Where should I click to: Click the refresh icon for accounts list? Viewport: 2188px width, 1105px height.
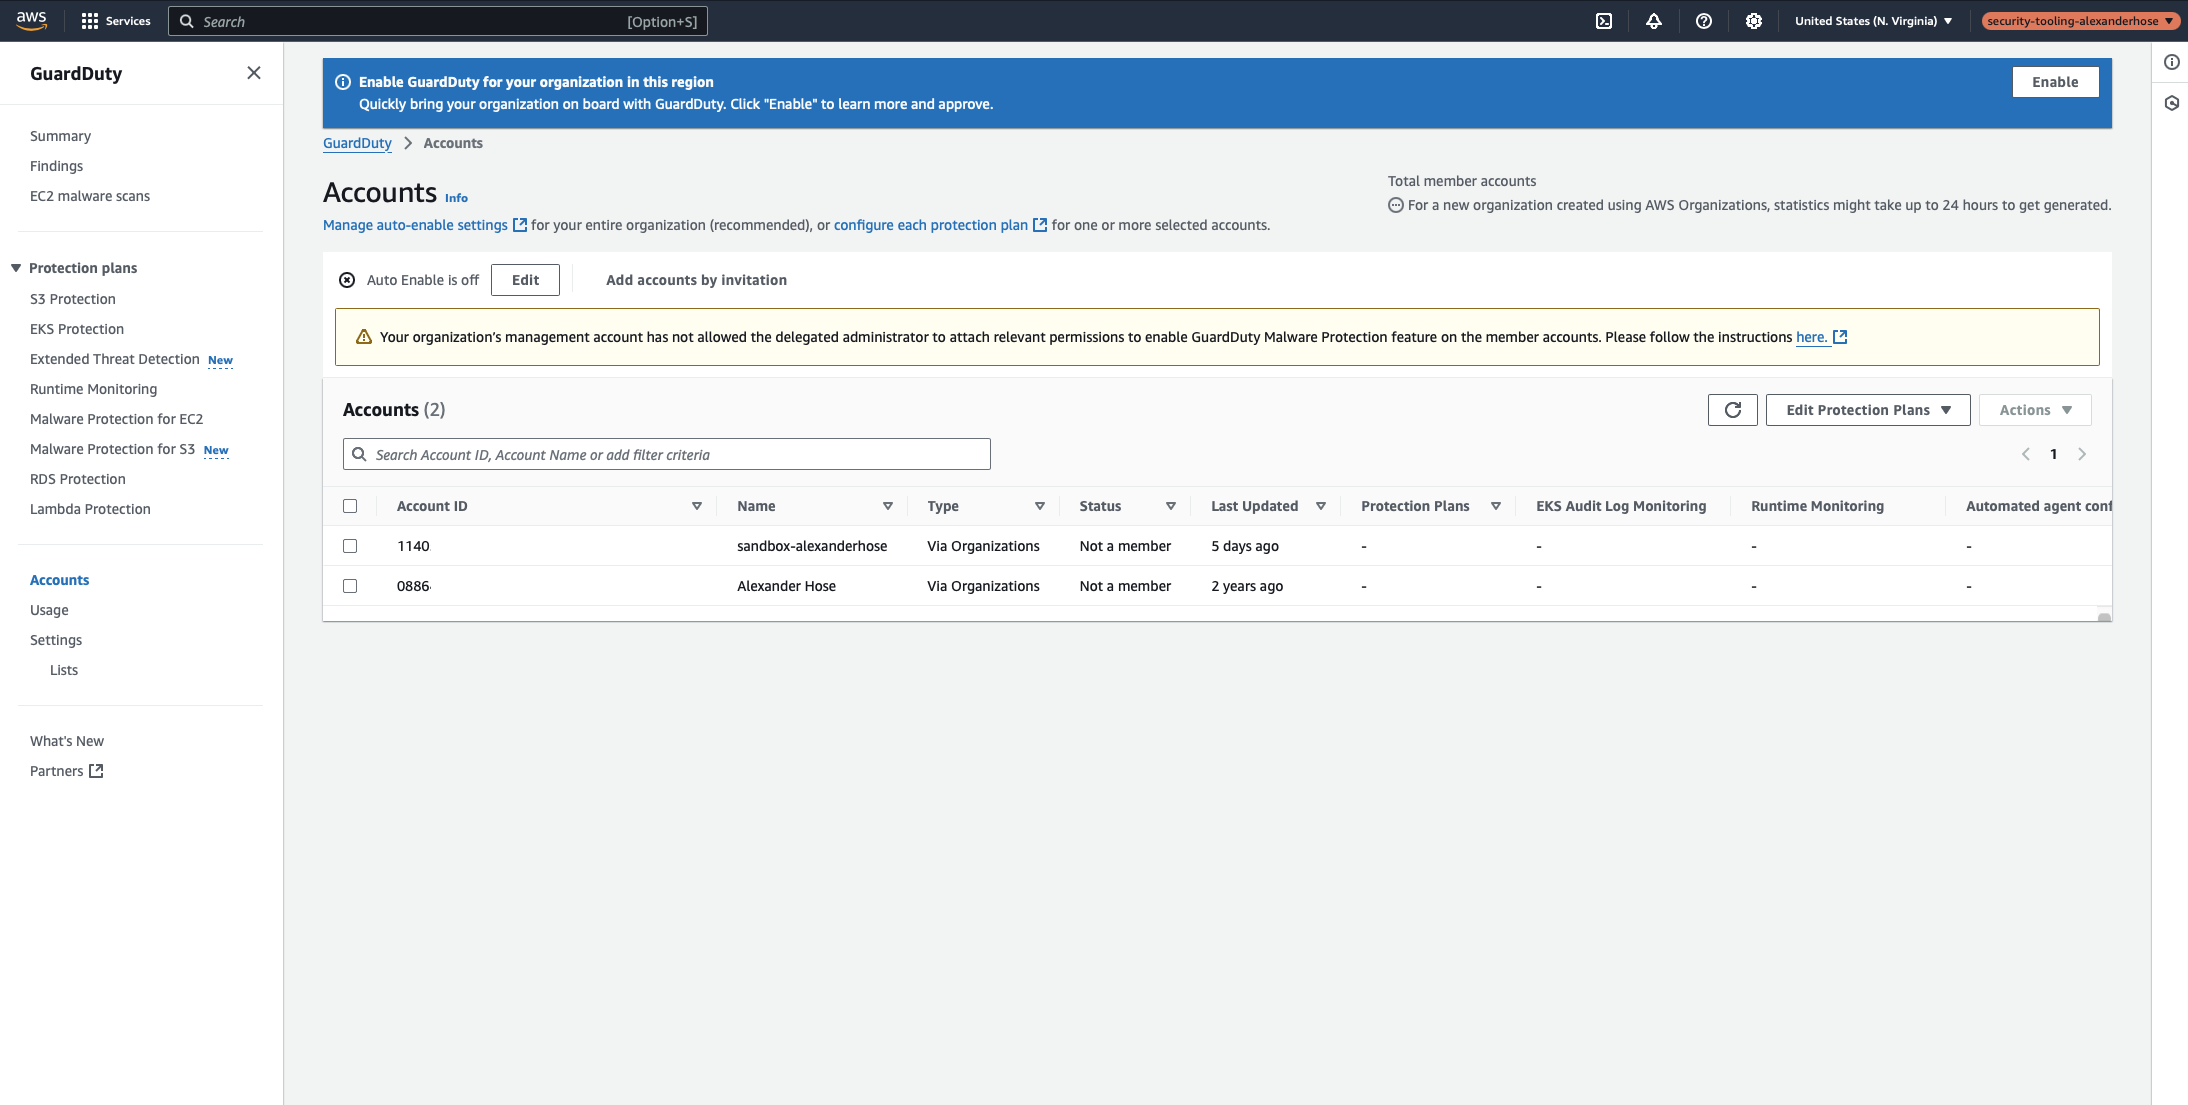click(x=1733, y=409)
